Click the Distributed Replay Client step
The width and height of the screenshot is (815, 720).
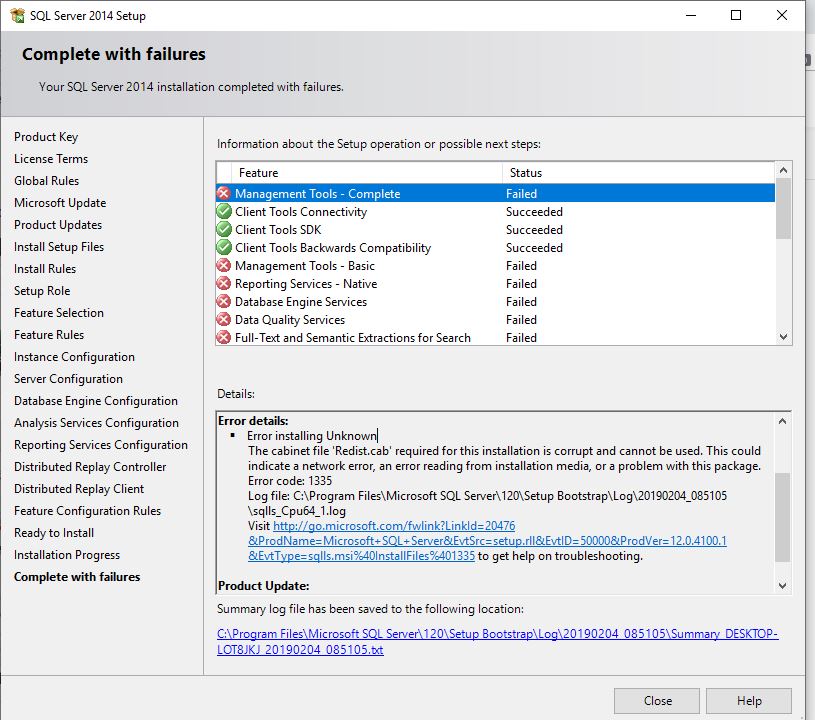pos(79,489)
